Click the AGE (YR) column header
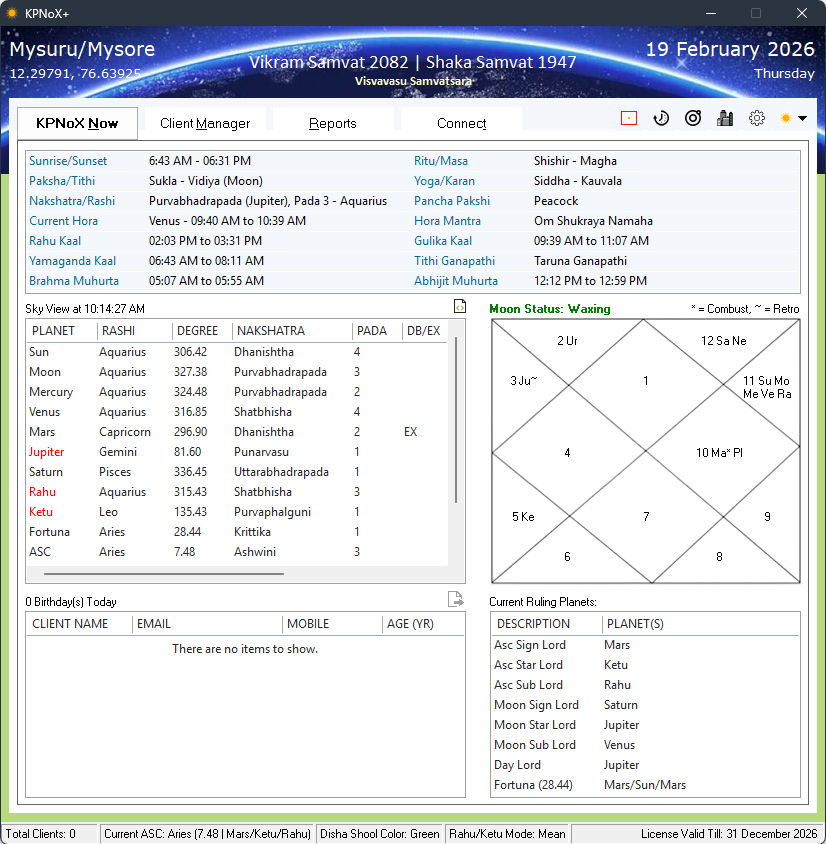The image size is (826, 844). pyautogui.click(x=423, y=623)
